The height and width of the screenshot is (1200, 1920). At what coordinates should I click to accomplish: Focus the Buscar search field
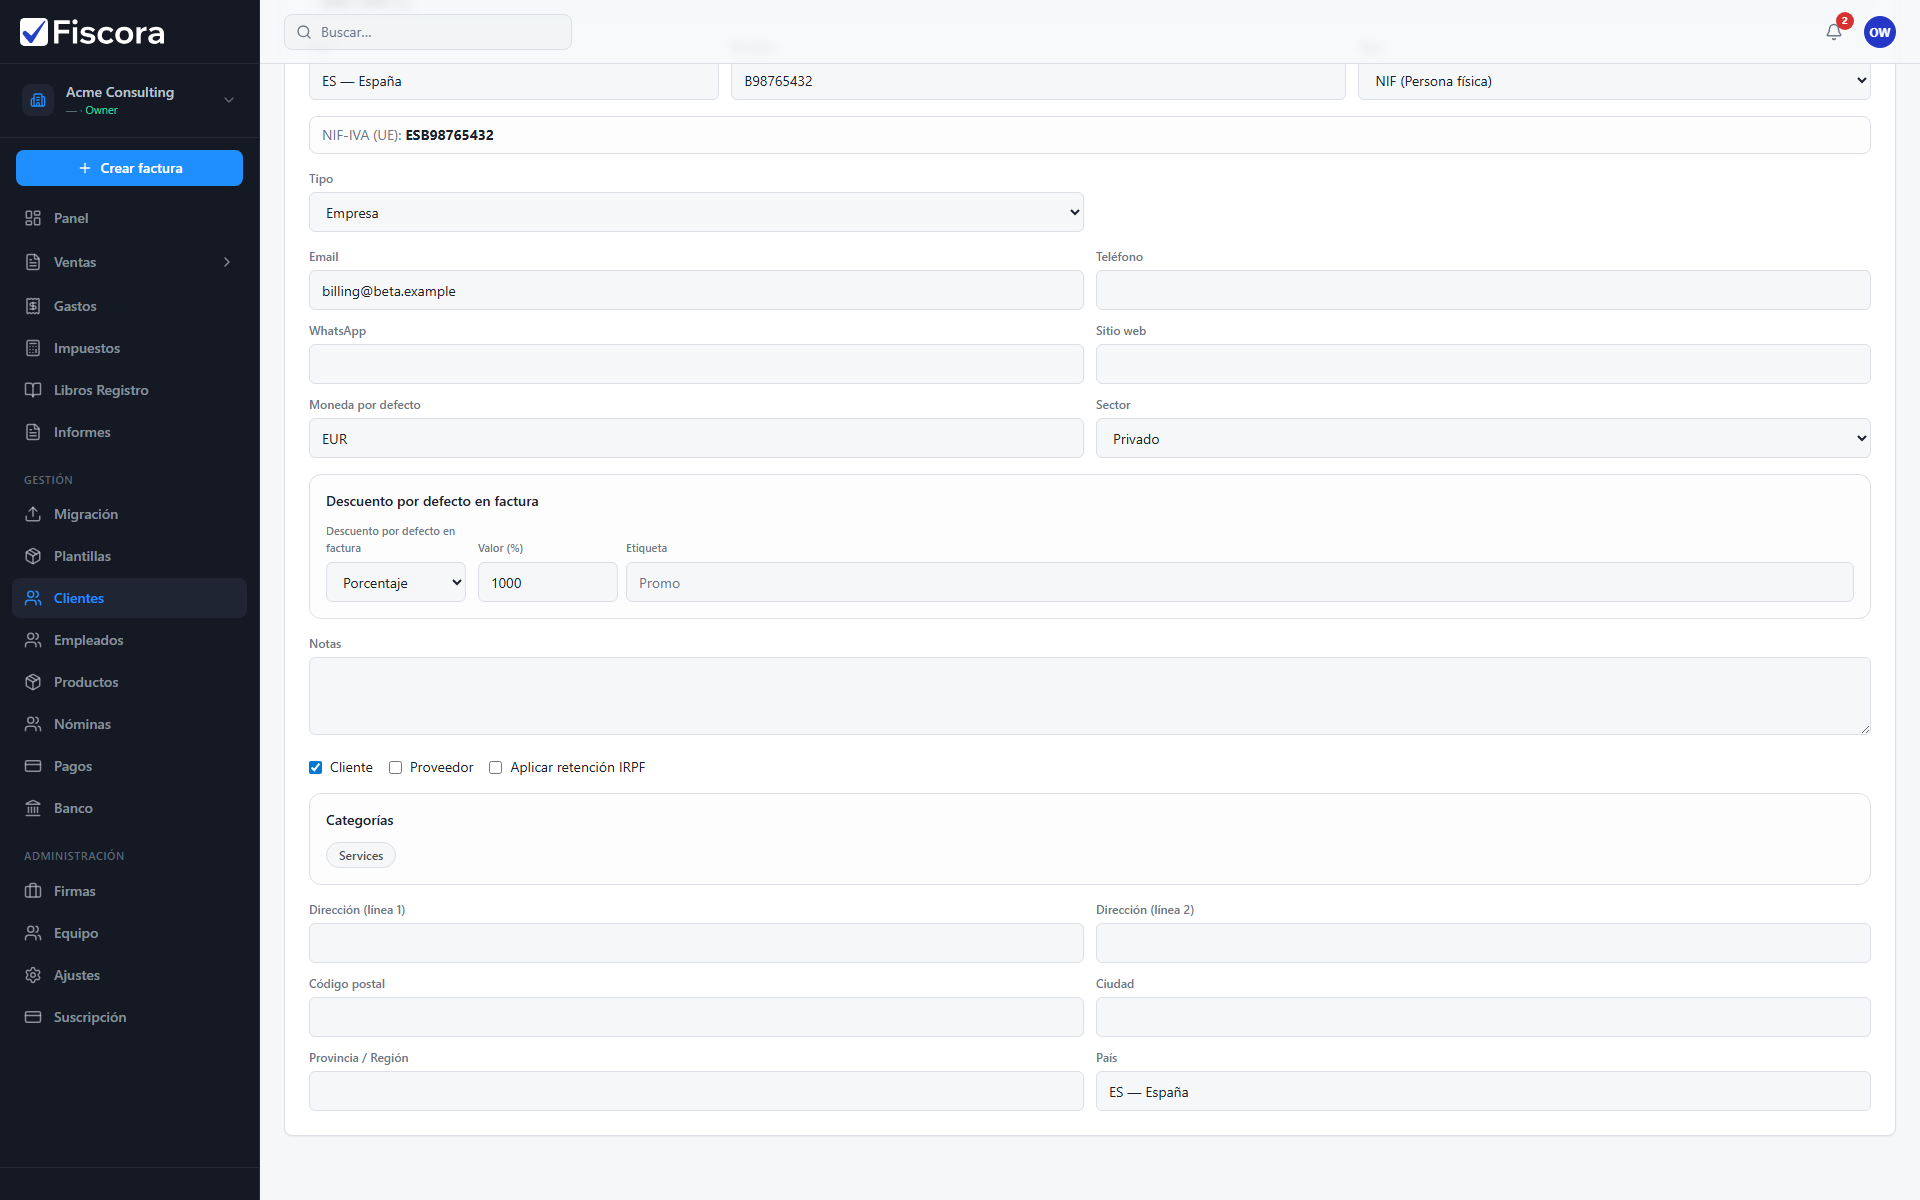tap(428, 32)
